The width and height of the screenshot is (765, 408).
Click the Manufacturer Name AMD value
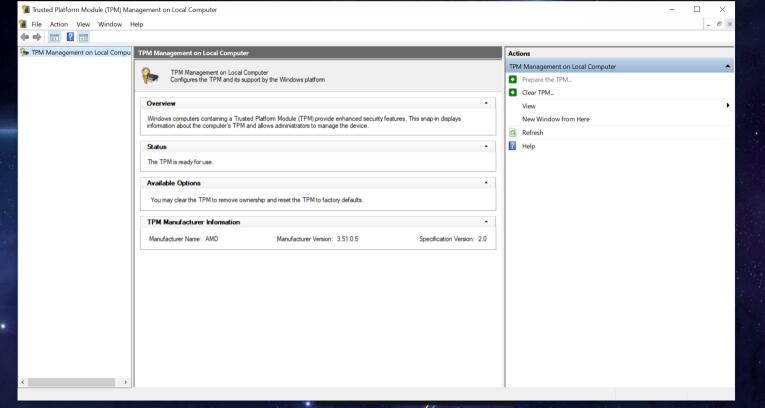point(212,239)
